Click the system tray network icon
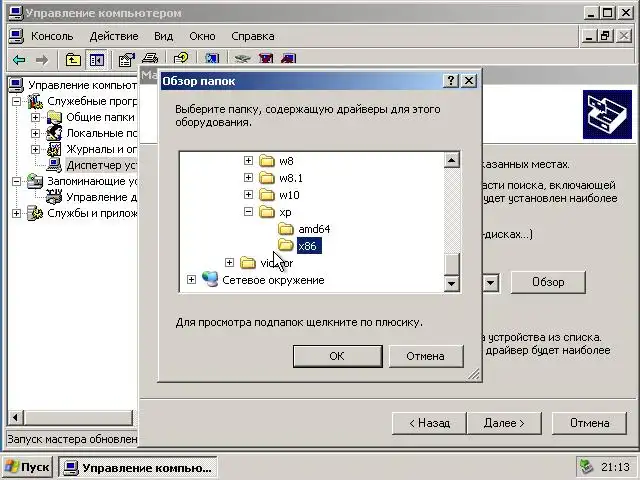Viewport: 640px width, 480px height. pos(586,467)
